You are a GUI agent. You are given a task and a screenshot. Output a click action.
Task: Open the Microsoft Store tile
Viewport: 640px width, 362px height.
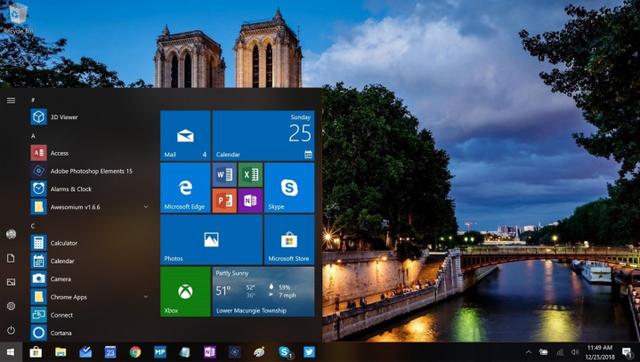coord(289,240)
